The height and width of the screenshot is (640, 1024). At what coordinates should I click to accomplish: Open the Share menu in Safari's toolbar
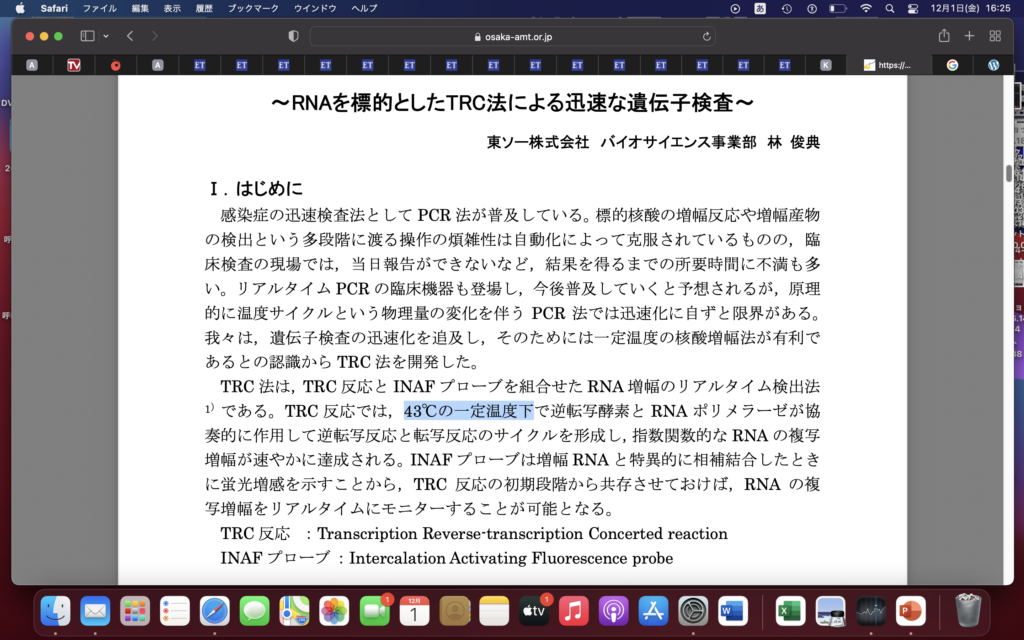coord(941,35)
